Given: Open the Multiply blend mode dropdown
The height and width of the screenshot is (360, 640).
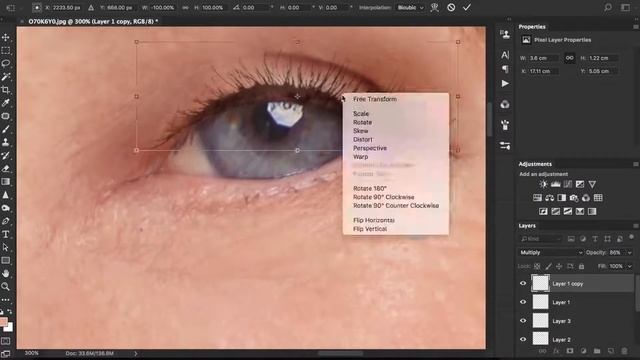Looking at the screenshot, I should tap(551, 253).
